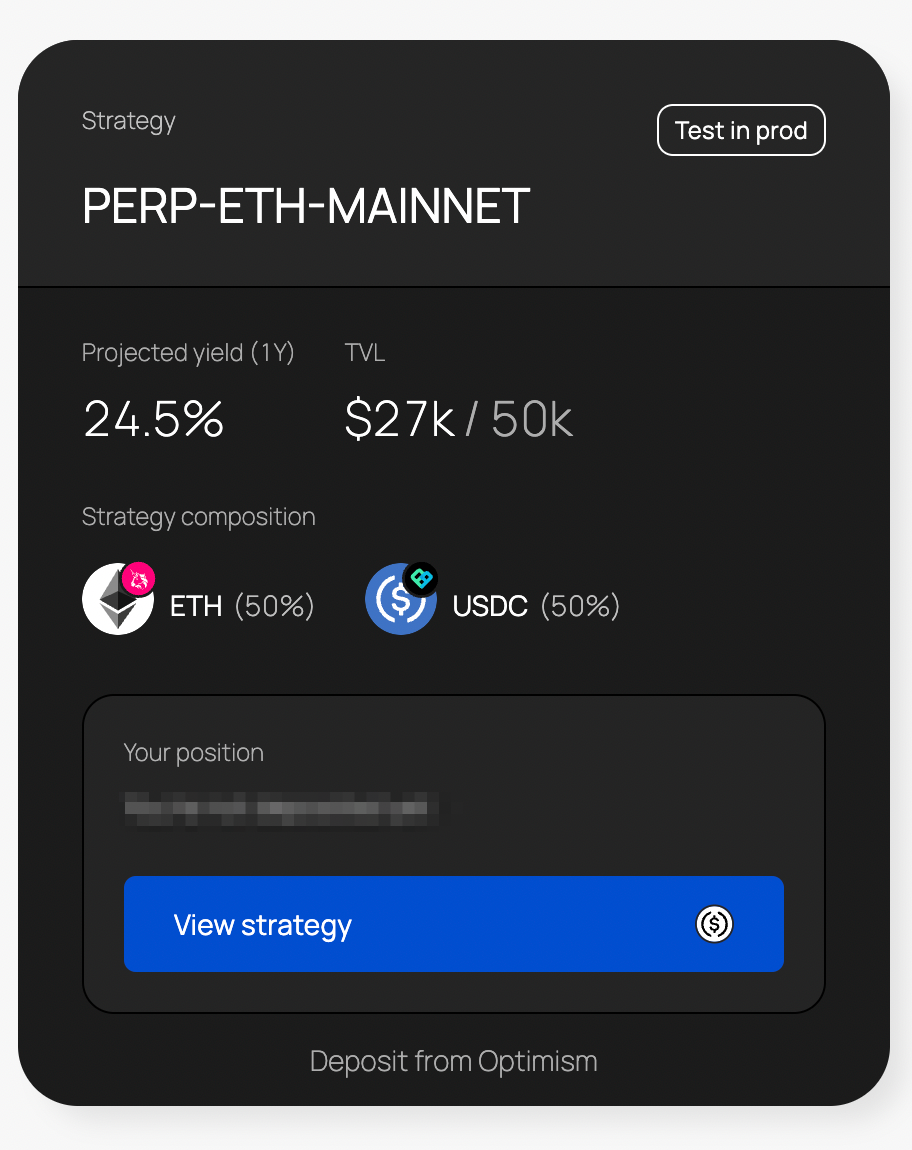Click the 24.5% projected yield value
The height and width of the screenshot is (1150, 912).
click(154, 419)
